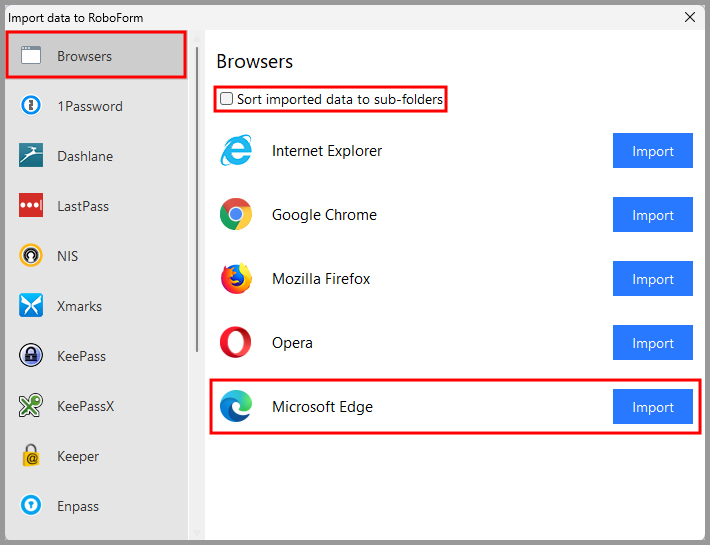Screen dimensions: 710x545
Task: Click the KeePass padlock icon
Action: point(31,356)
